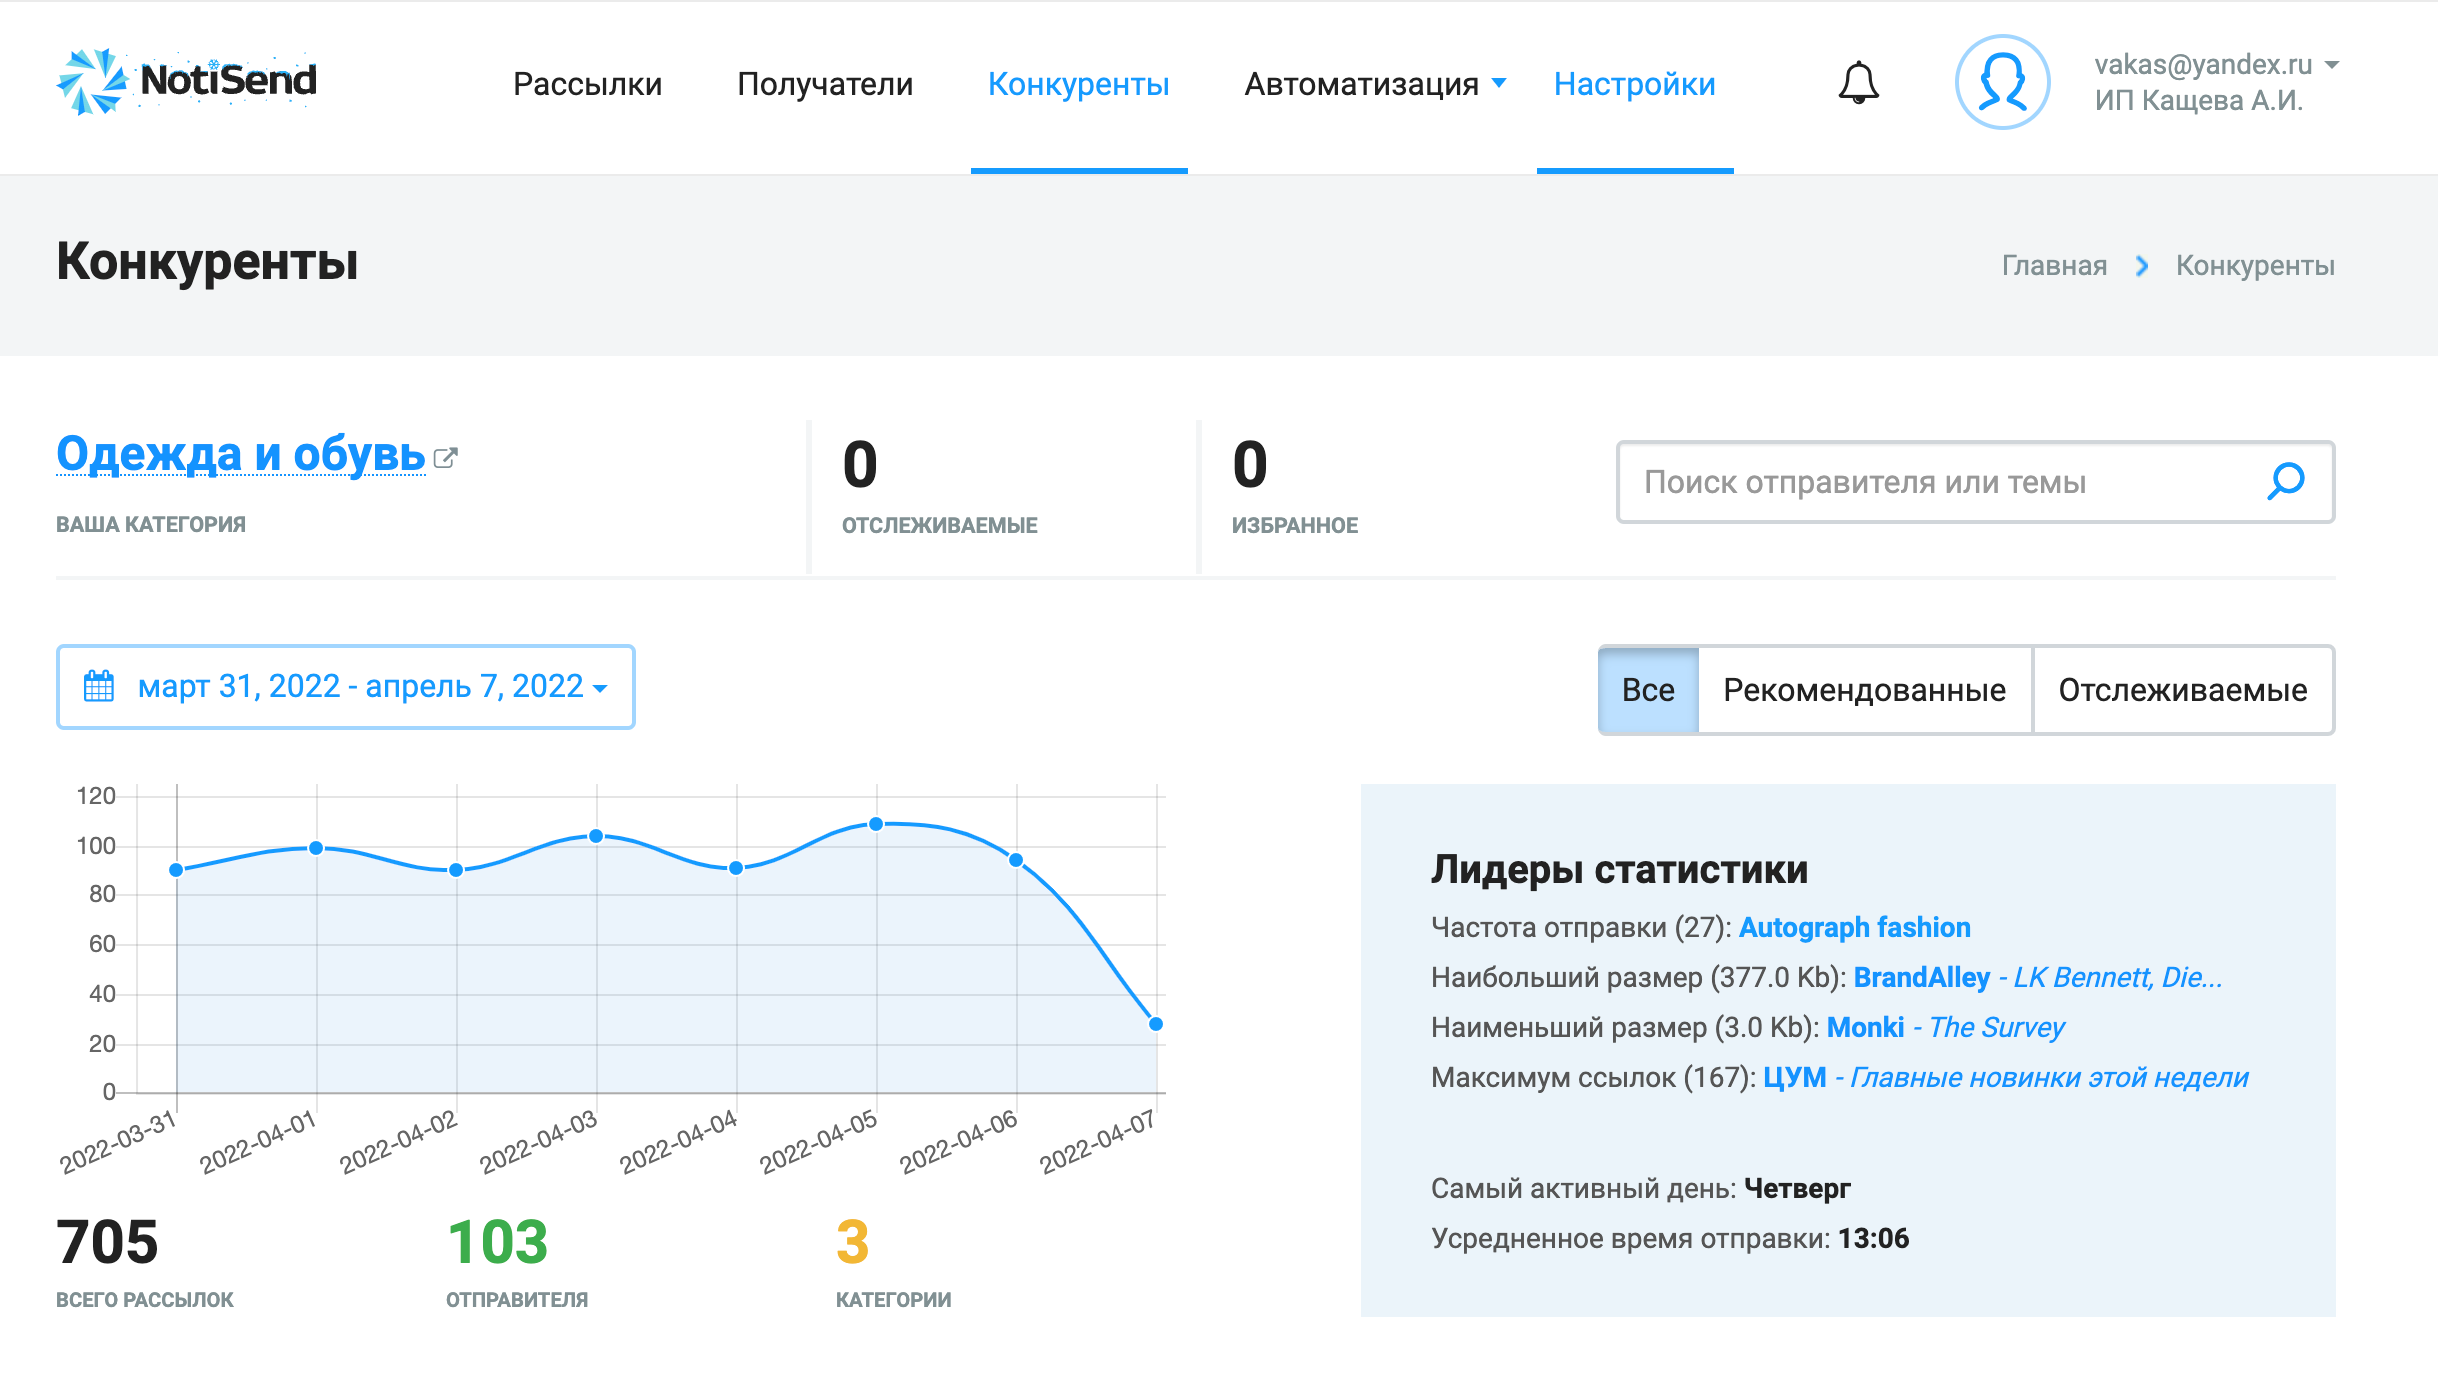This screenshot has height=1394, width=2438.
Task: Click the 2022-04-05 chart data point
Action: coord(876,824)
